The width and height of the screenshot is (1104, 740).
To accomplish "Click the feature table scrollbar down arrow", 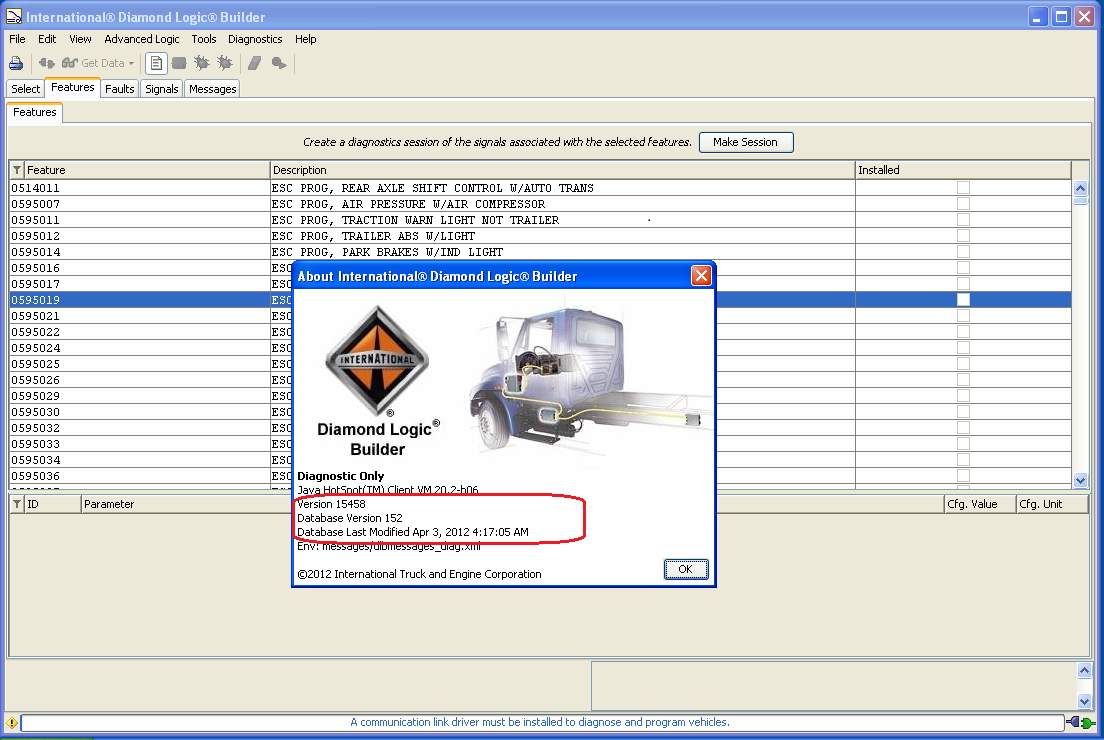I will point(1080,481).
